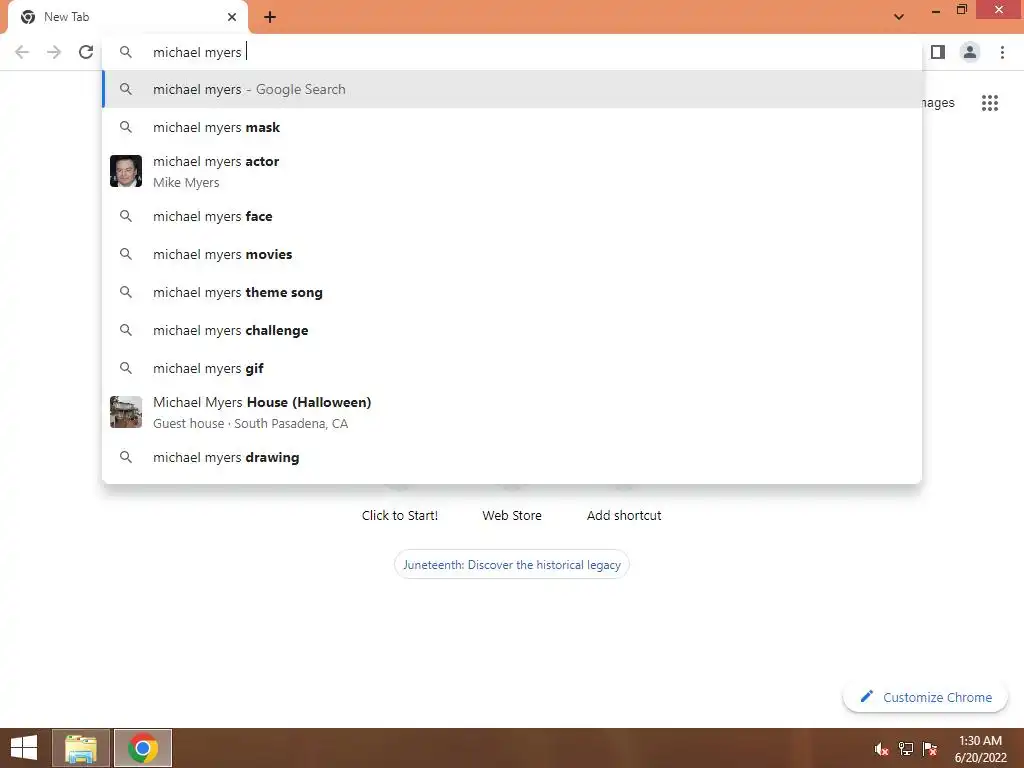The height and width of the screenshot is (768, 1024).
Task: Click the Michael Myers House thumbnail image
Action: click(126, 412)
